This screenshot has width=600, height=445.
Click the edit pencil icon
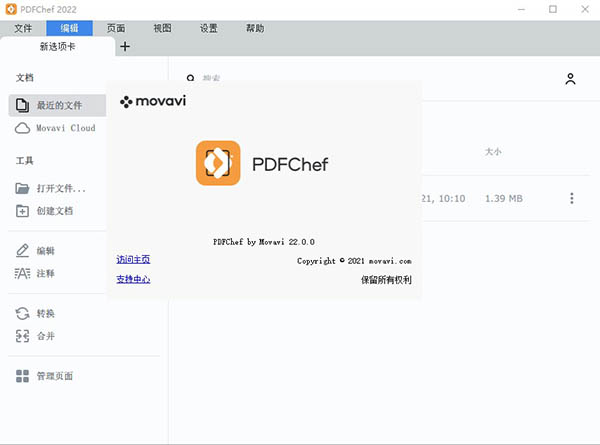tap(22, 251)
